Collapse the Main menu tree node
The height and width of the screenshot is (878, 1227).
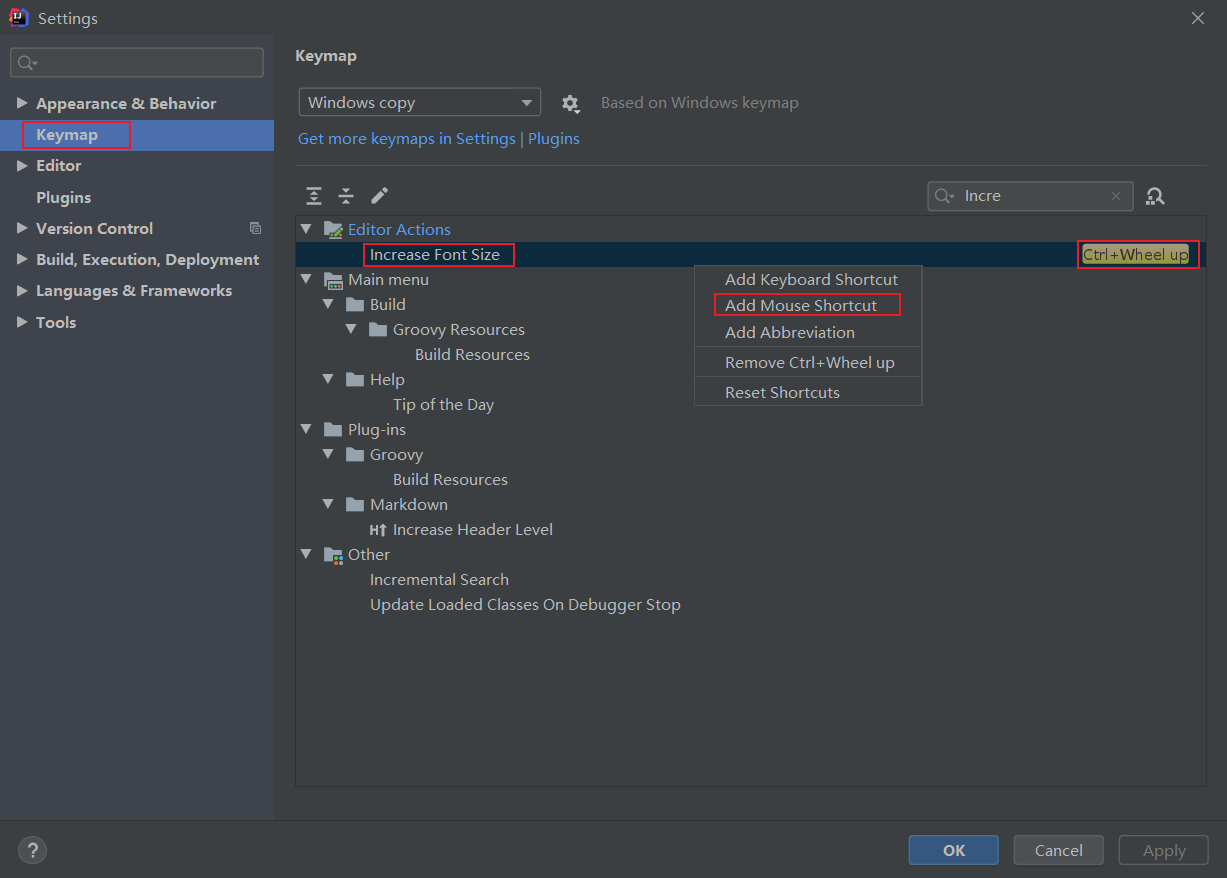click(306, 280)
